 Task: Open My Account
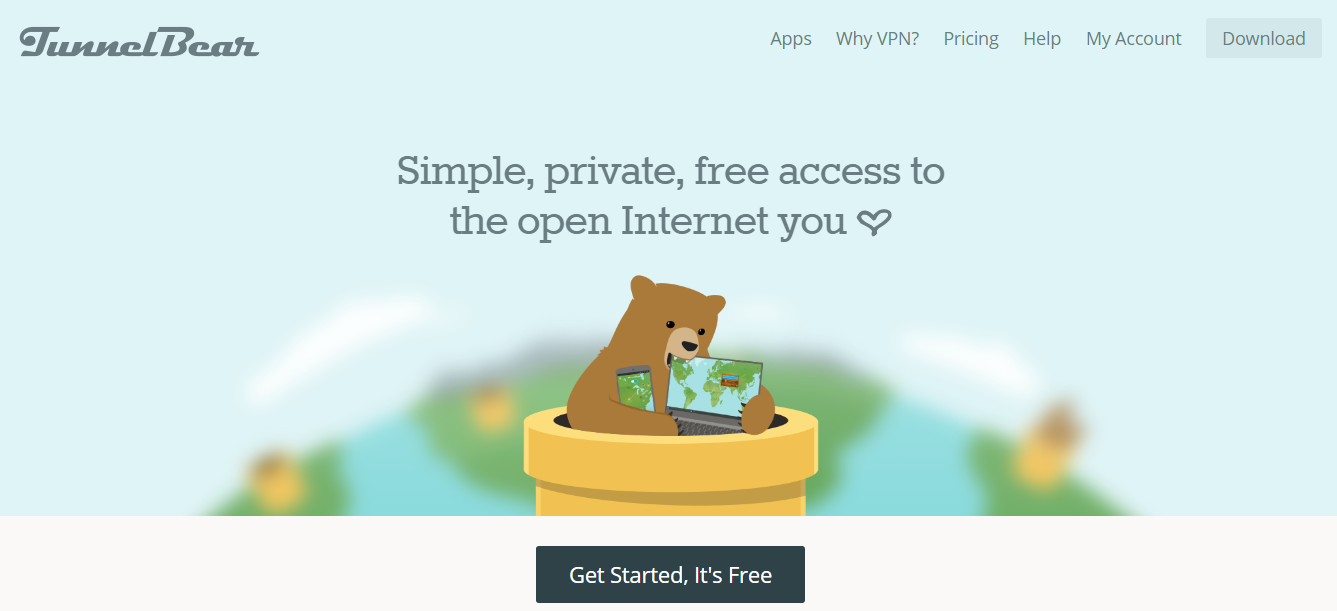(x=1134, y=38)
